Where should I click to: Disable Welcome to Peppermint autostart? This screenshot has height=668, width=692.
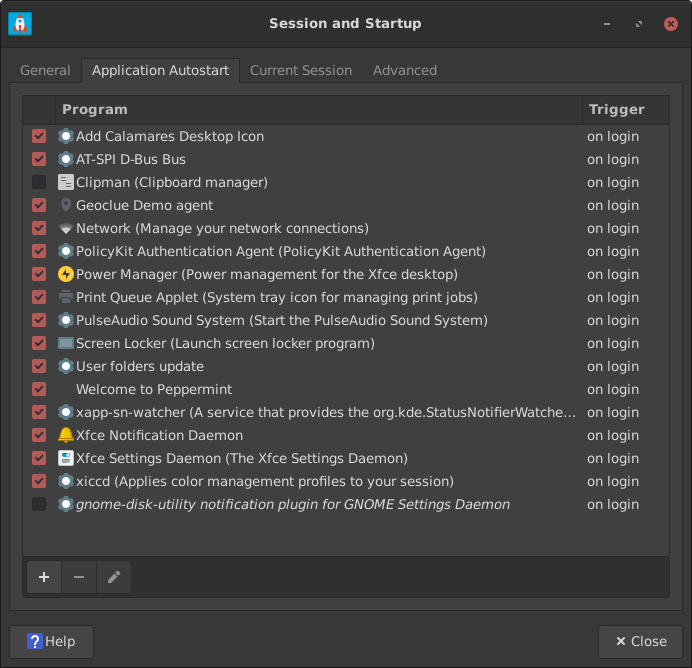(39, 389)
